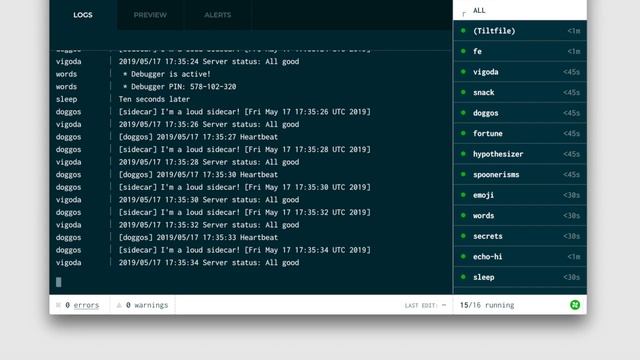Viewport: 640px width, 360px height.
Task: Select the sleep resource in sidebar
Action: point(520,277)
